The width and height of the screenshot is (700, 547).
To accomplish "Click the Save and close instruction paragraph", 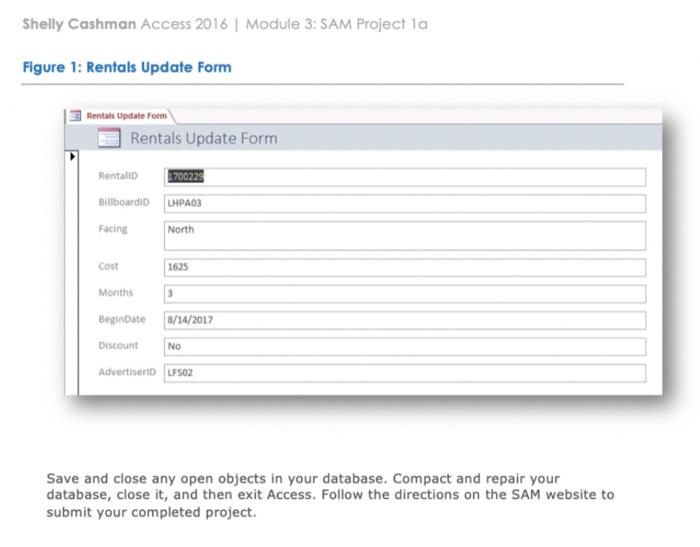I will click(330, 495).
